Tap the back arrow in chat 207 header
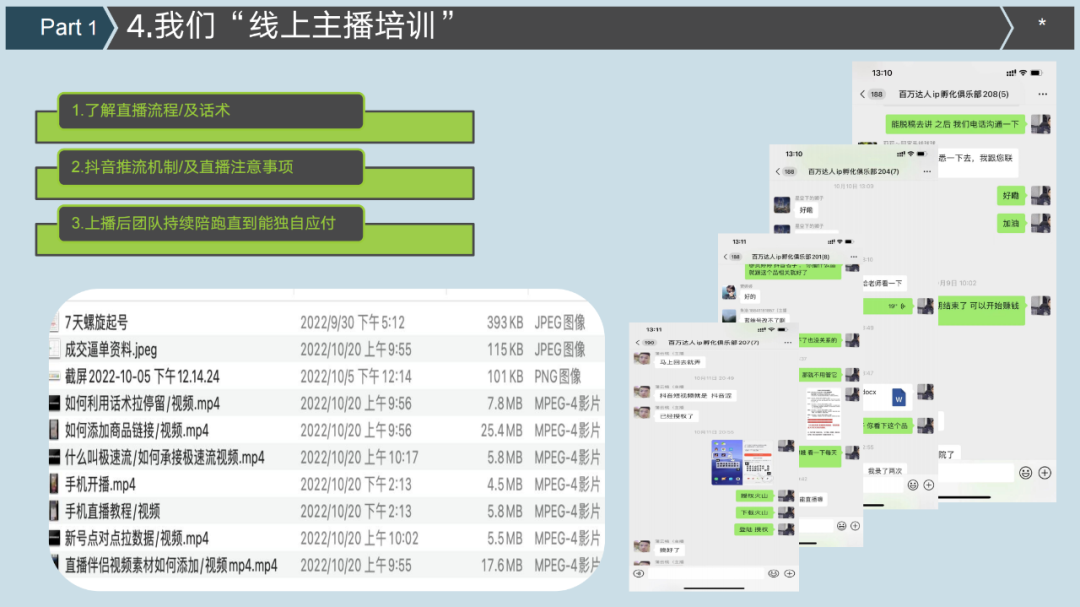Image resolution: width=1080 pixels, height=607 pixels. [637, 343]
